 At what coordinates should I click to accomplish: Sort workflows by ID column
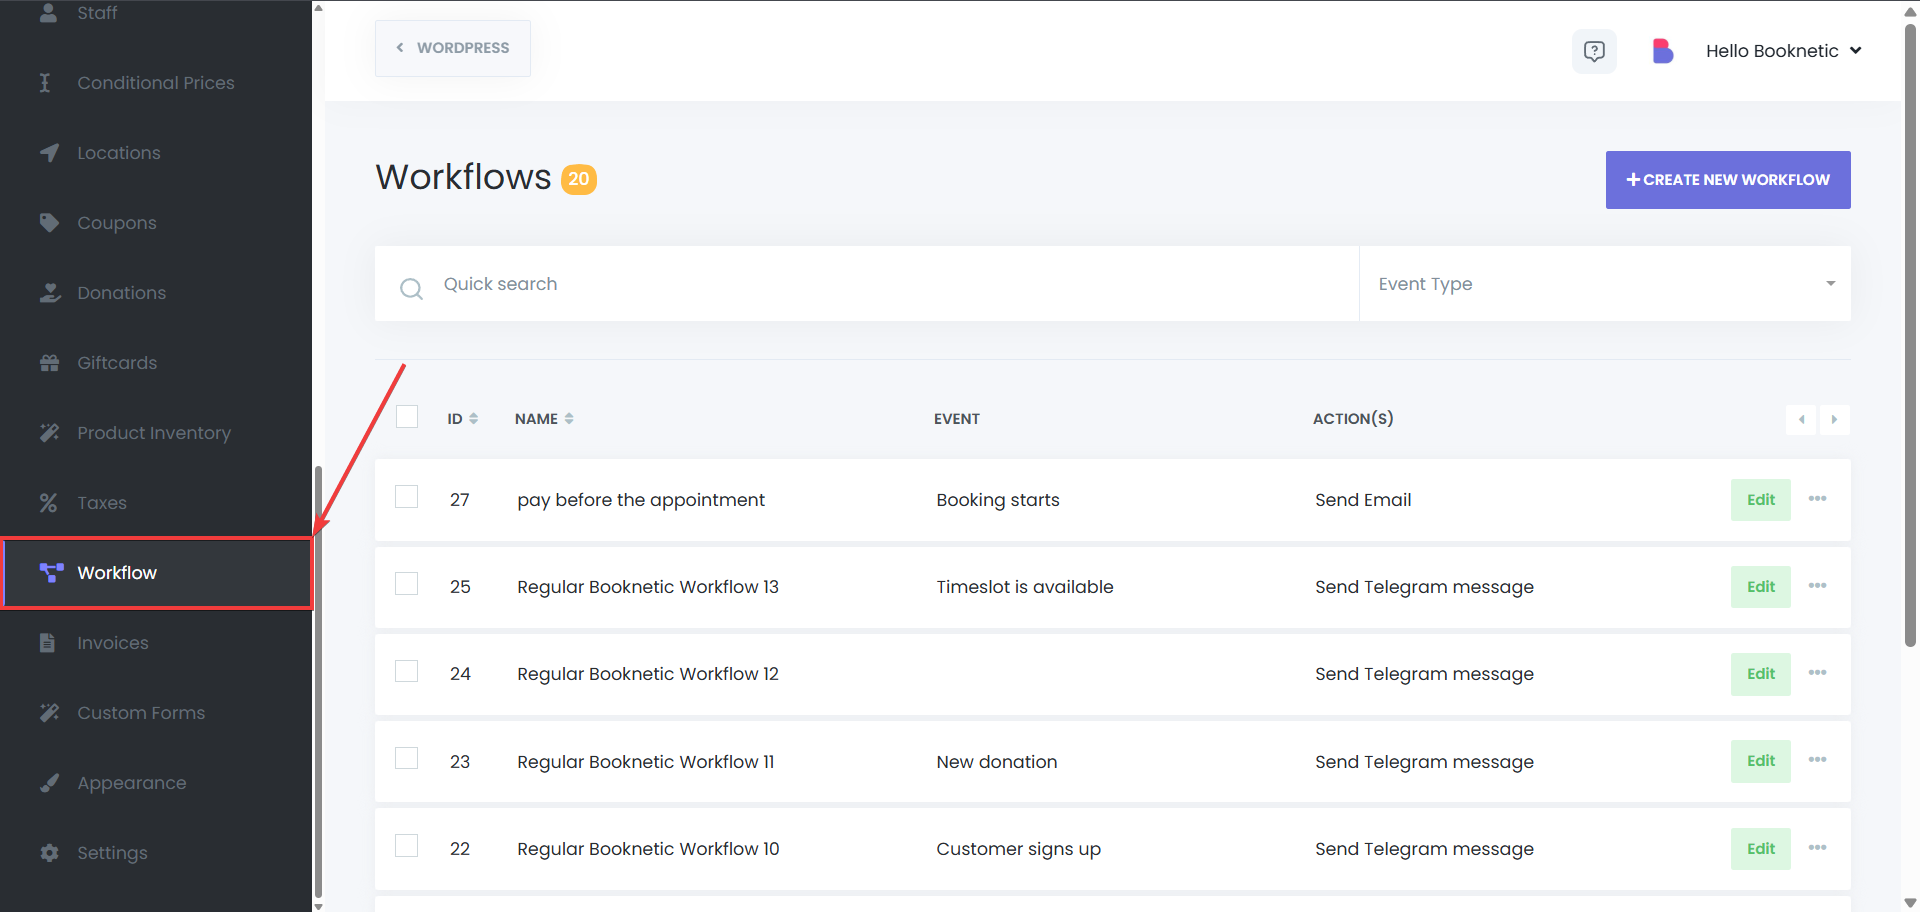point(462,419)
